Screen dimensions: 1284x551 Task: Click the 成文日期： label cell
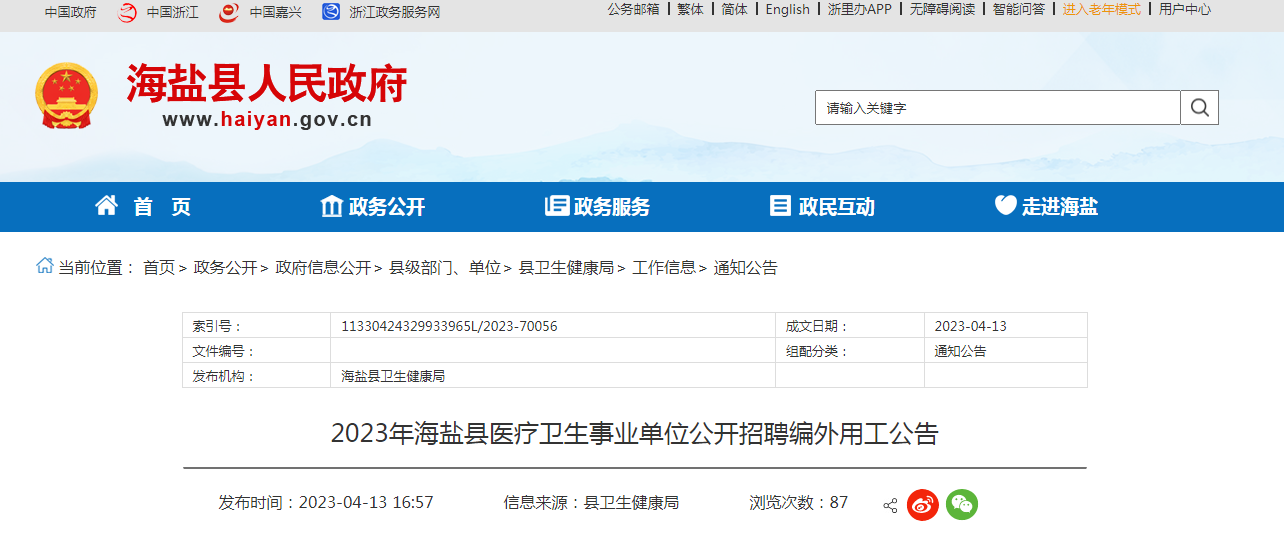click(x=850, y=326)
